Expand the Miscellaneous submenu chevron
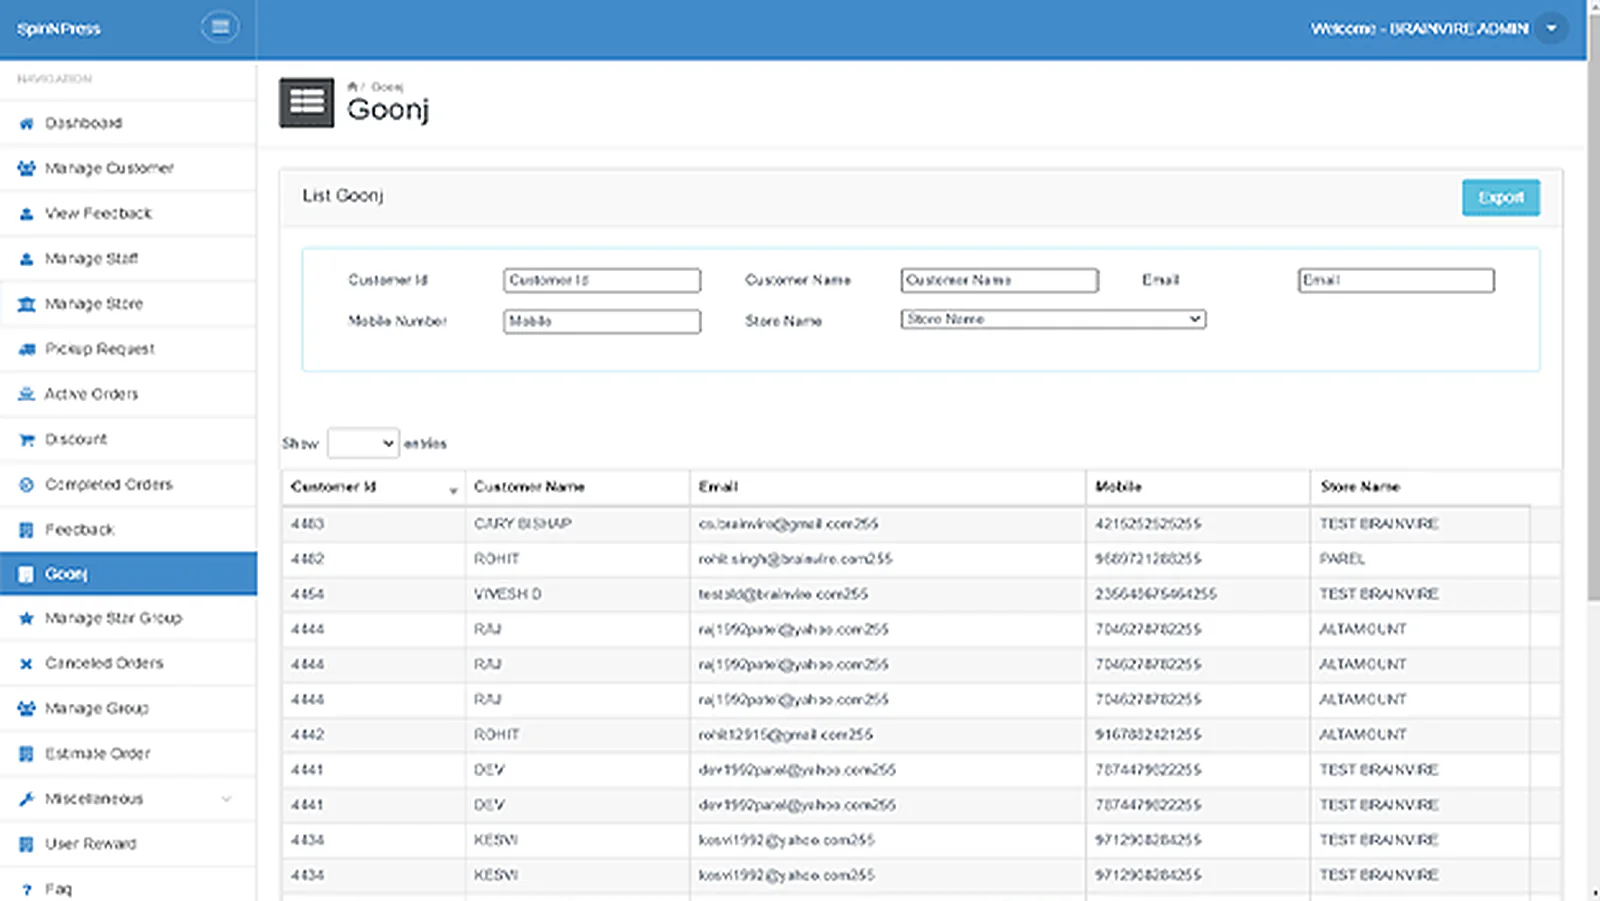 click(226, 798)
